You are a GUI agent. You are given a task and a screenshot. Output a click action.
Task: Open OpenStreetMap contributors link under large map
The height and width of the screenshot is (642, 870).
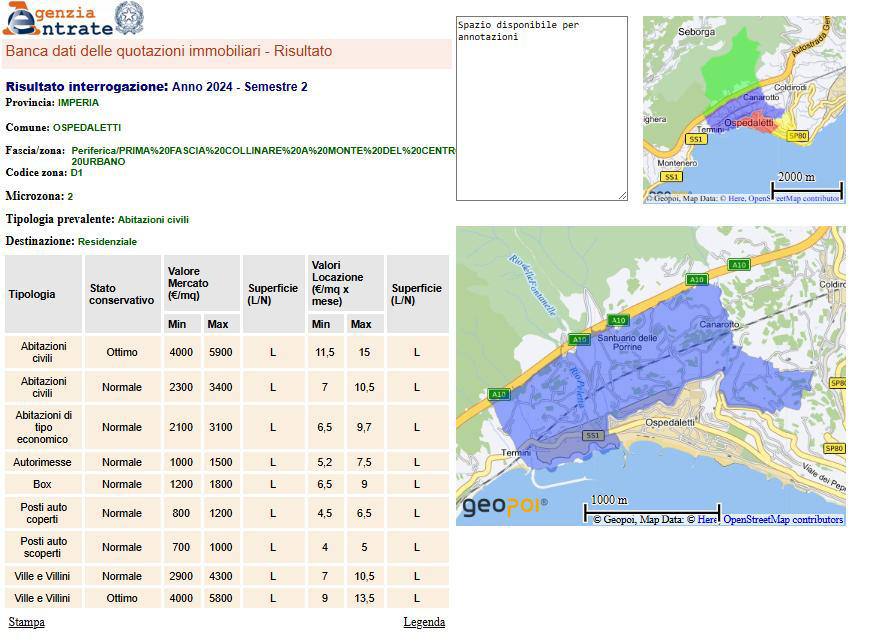point(783,520)
